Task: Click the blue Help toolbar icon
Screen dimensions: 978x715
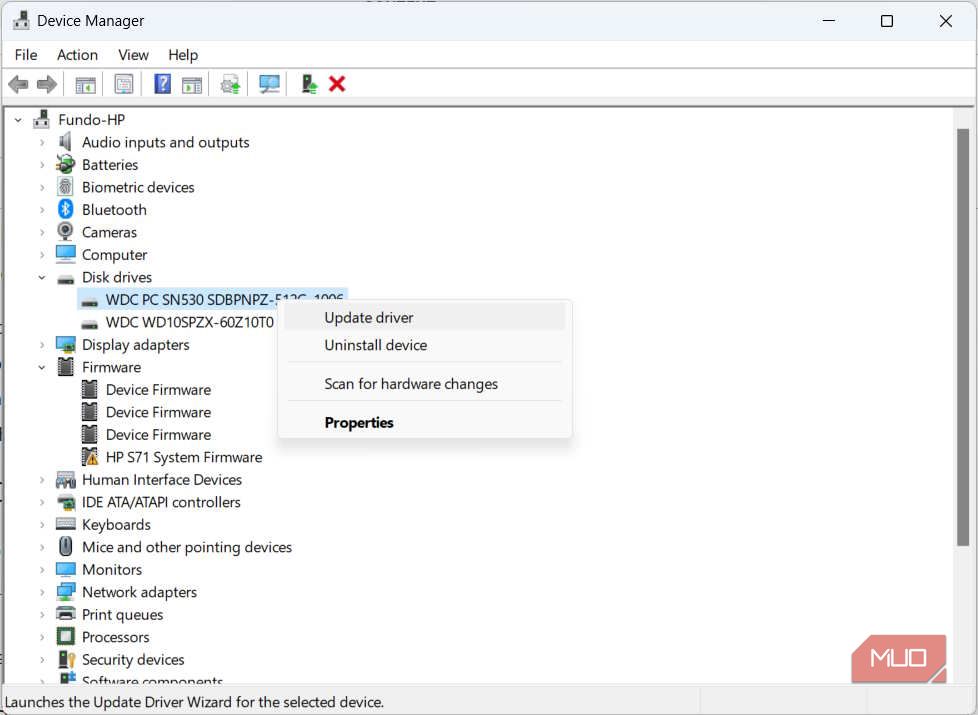Action: tap(162, 84)
